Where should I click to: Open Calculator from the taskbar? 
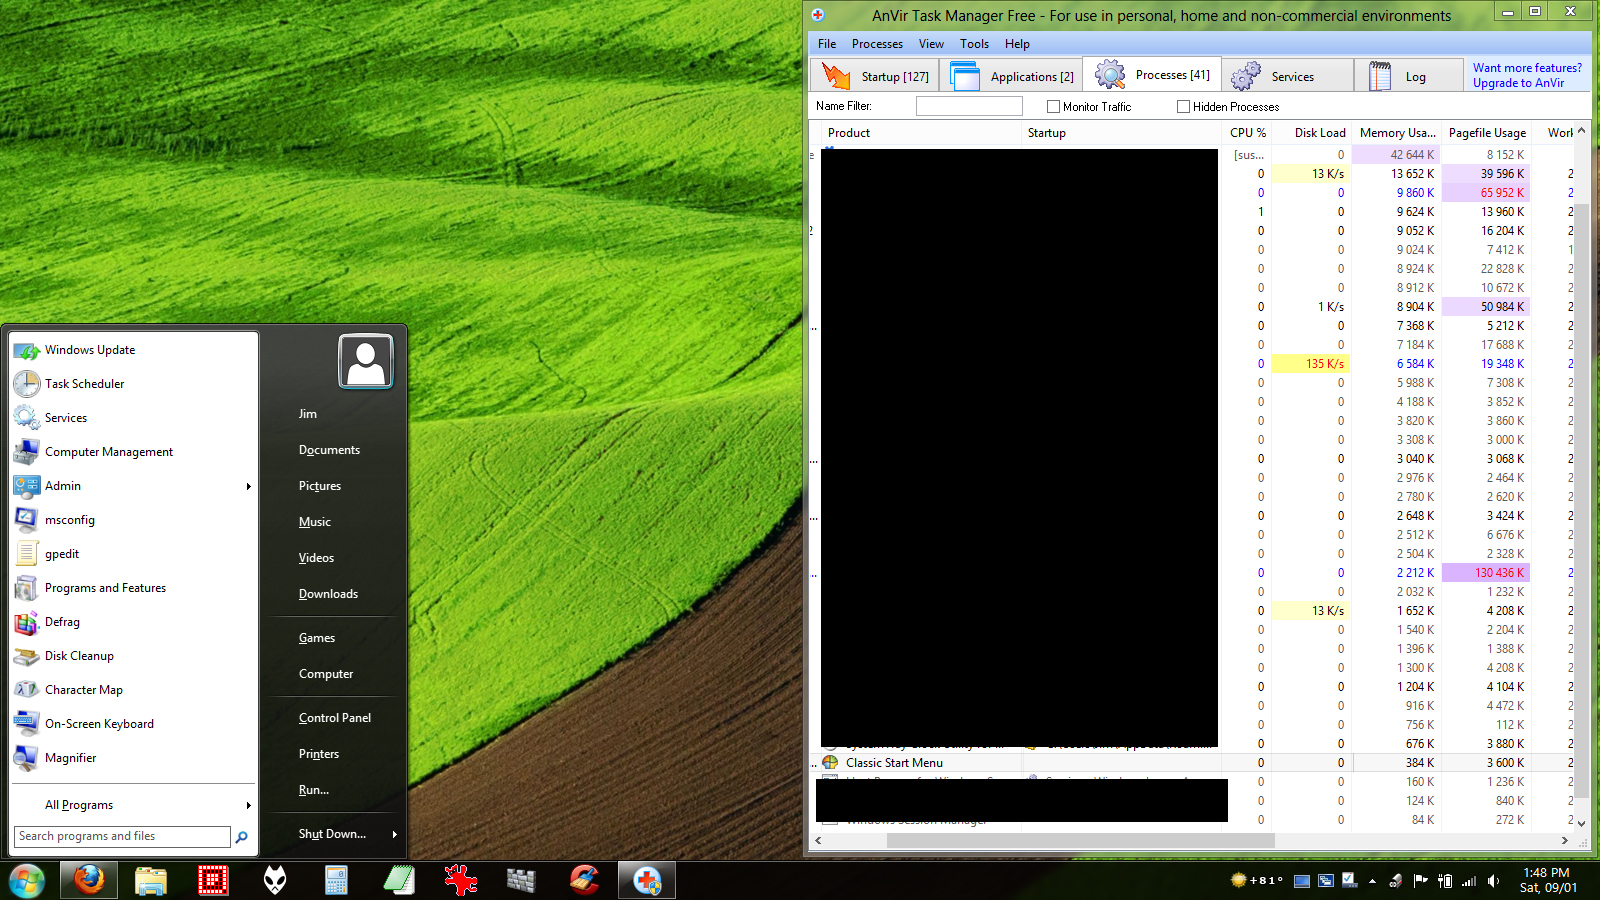pyautogui.click(x=337, y=880)
